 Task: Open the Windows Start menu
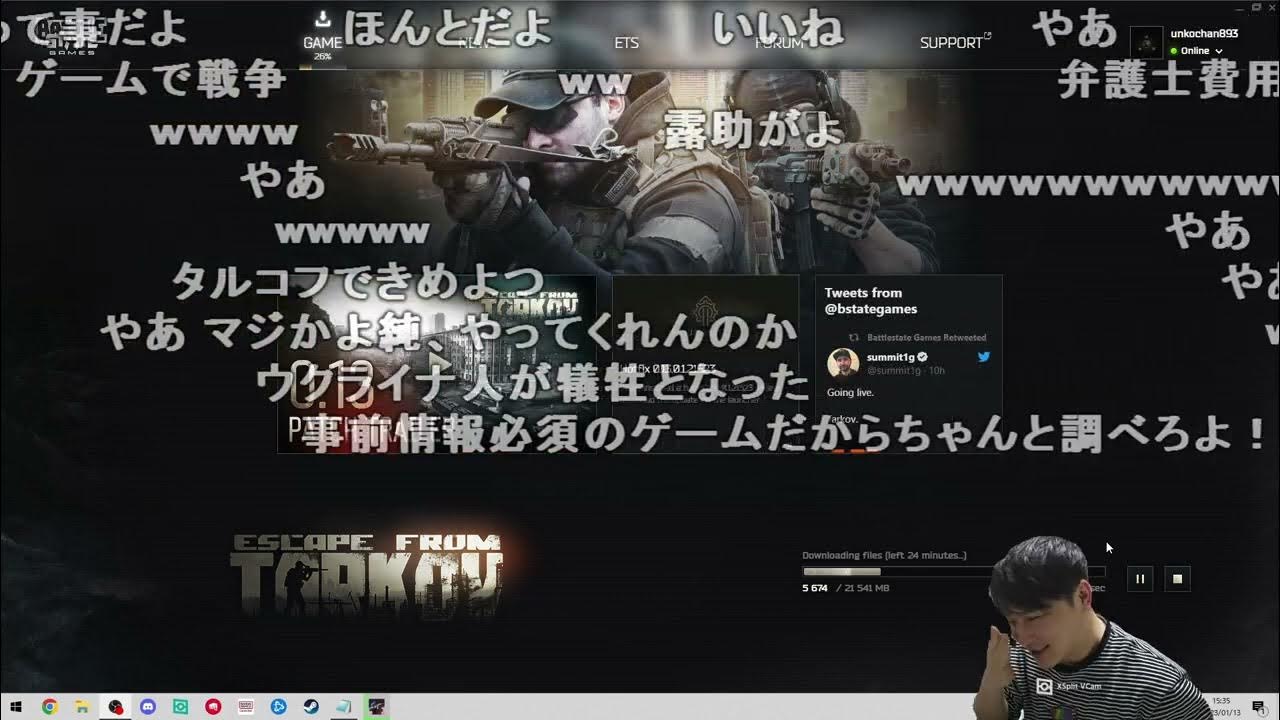click(x=16, y=707)
